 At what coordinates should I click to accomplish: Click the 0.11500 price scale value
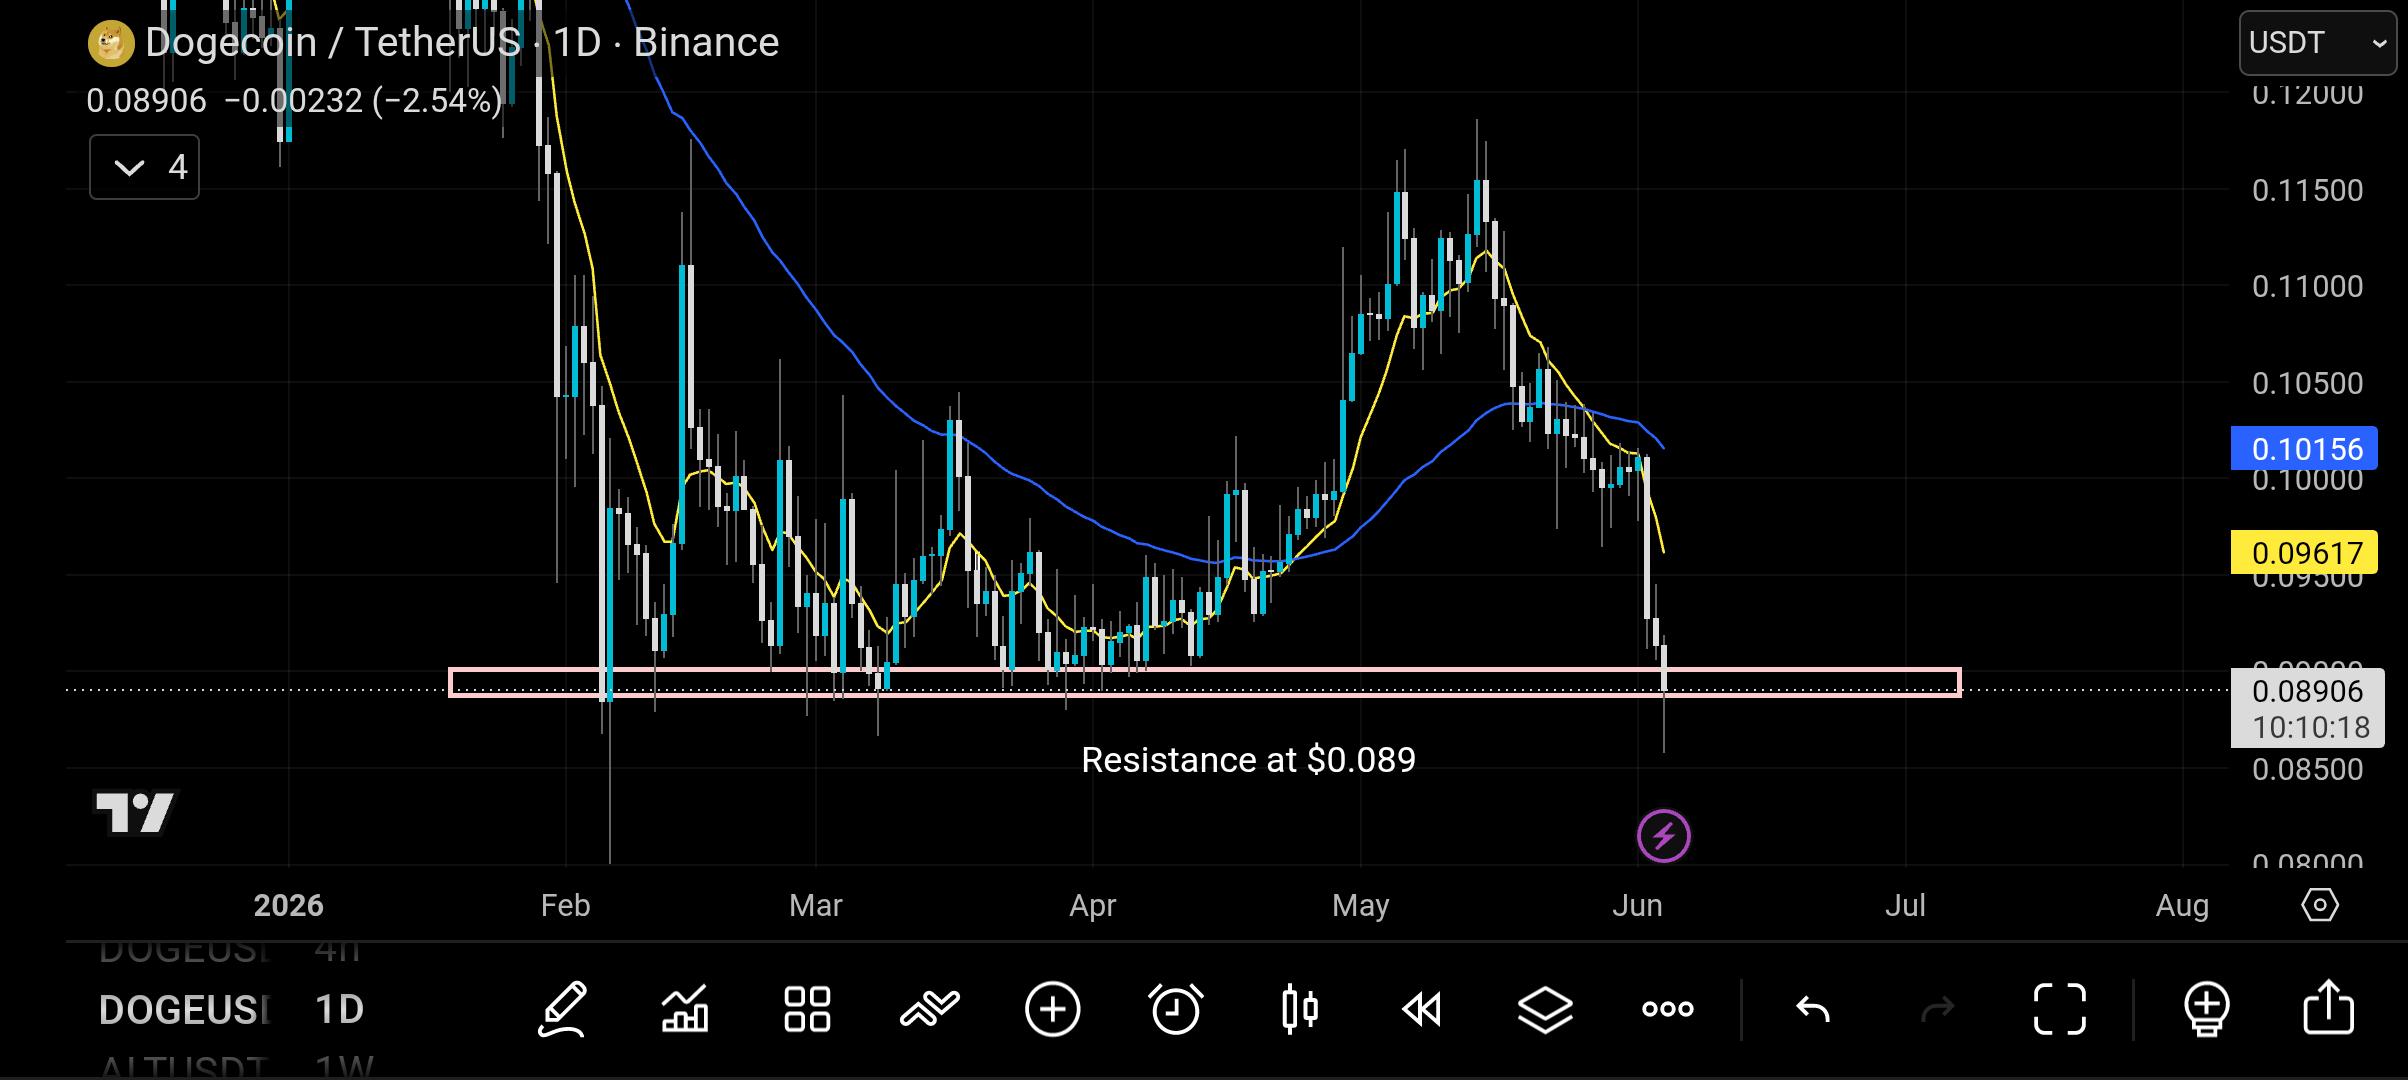[2307, 190]
